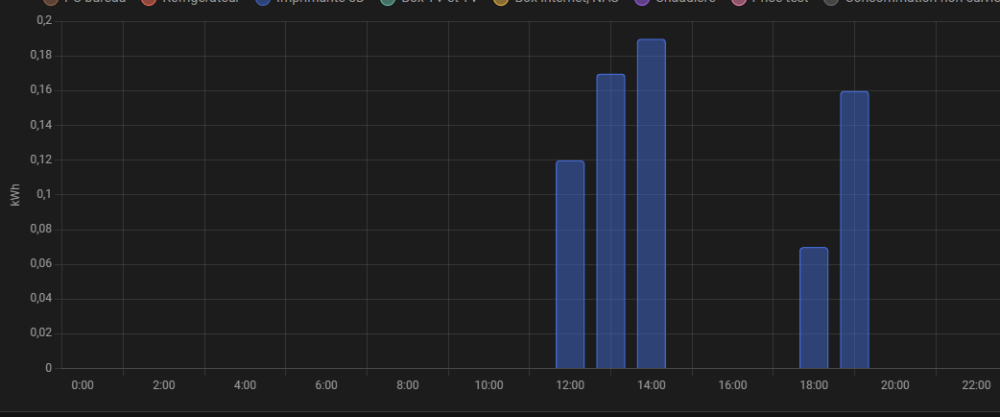Select the 0,12 kWh bar at 12:00
Screen dimensions: 1000x417
tap(570, 265)
